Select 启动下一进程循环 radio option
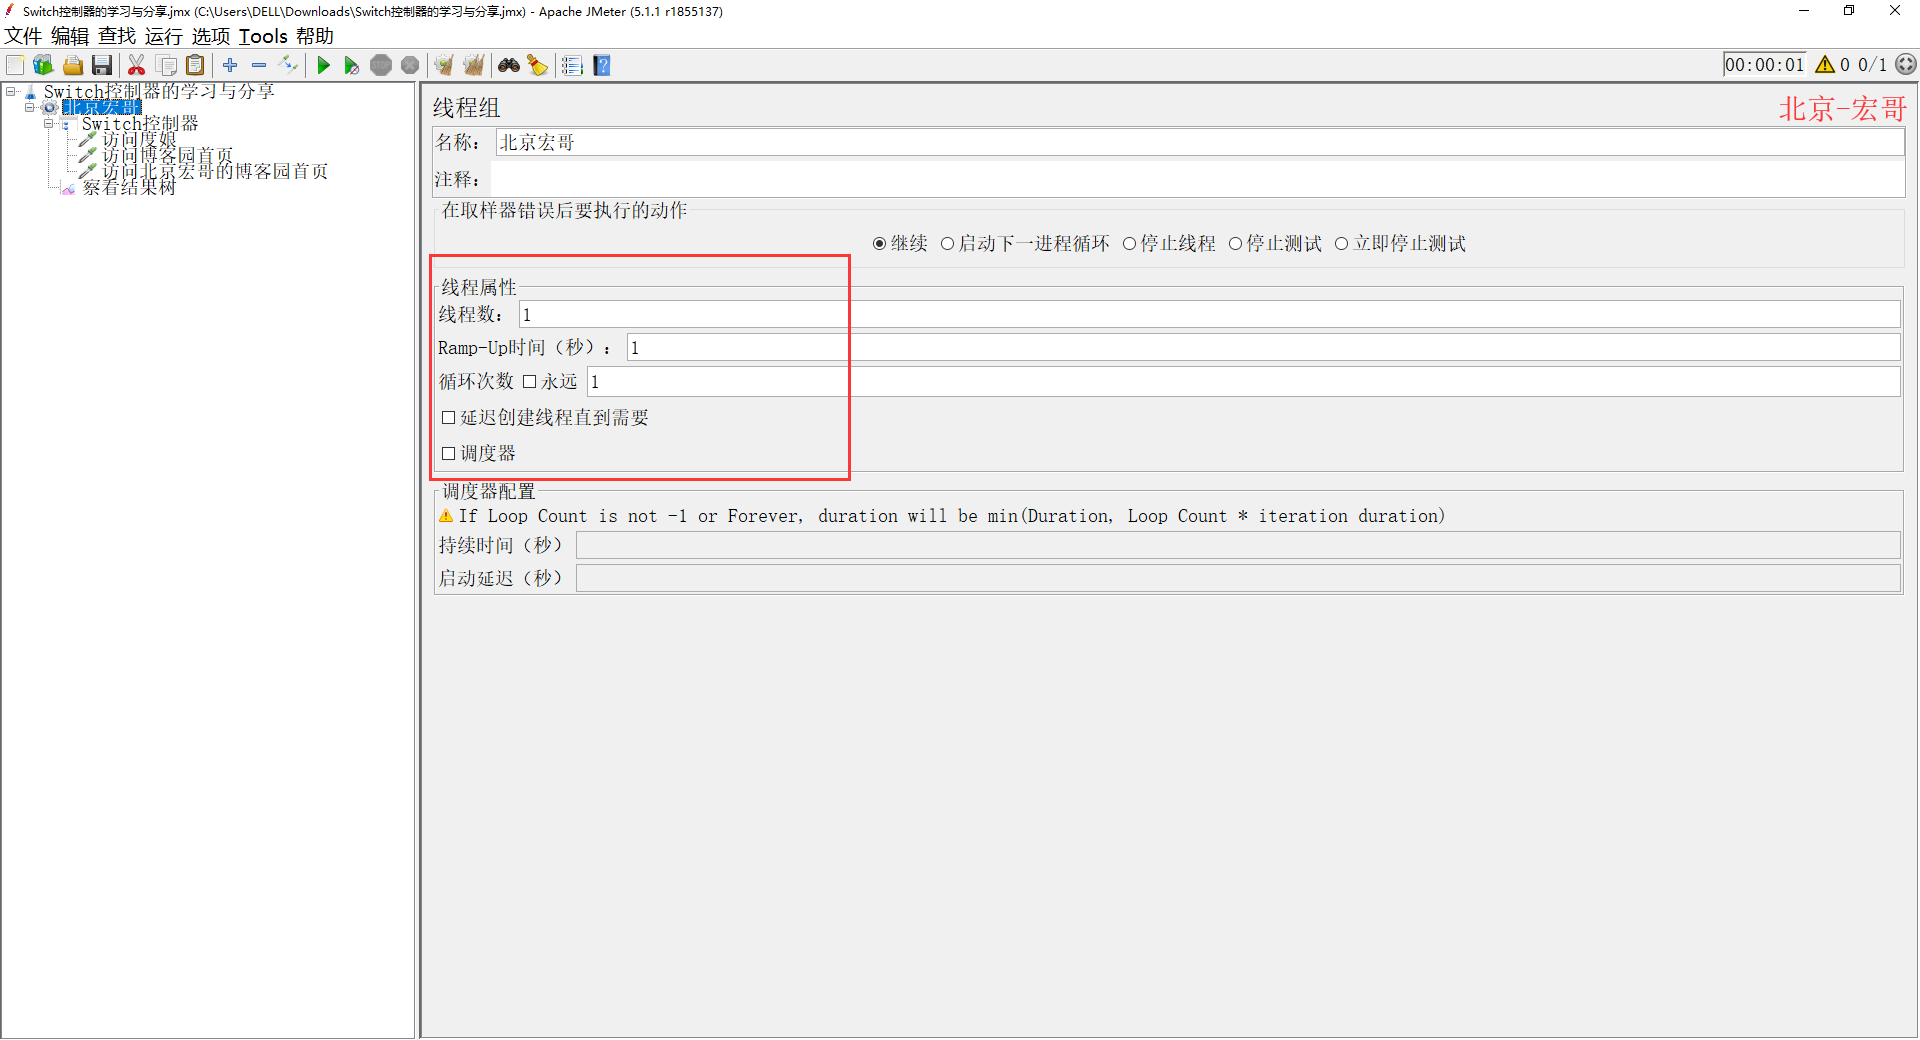This screenshot has width=1920, height=1040. click(x=947, y=244)
